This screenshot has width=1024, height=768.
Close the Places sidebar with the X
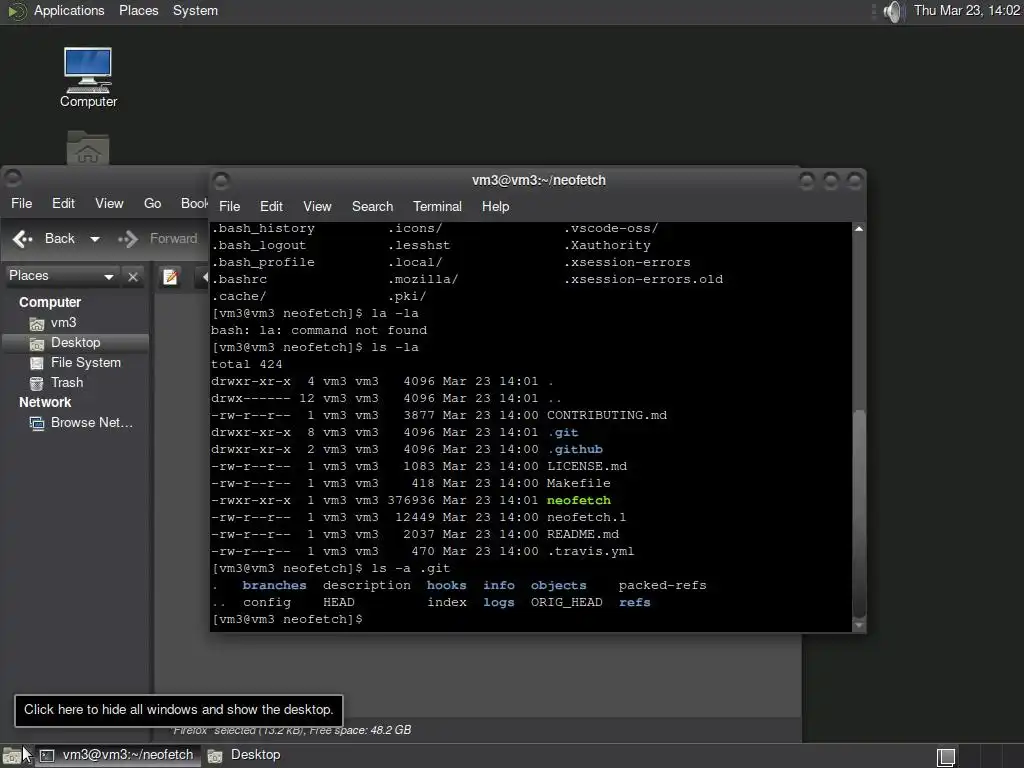133,277
